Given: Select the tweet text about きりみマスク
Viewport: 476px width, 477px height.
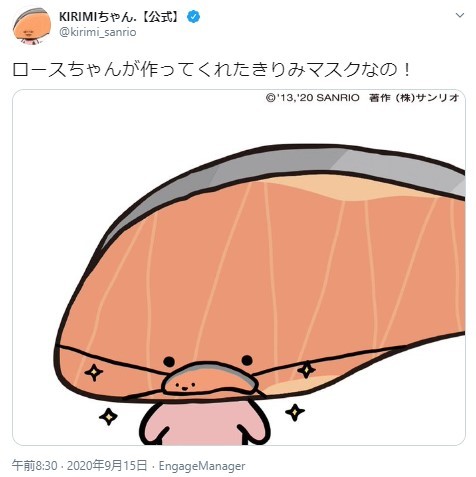Looking at the screenshot, I should [212, 69].
